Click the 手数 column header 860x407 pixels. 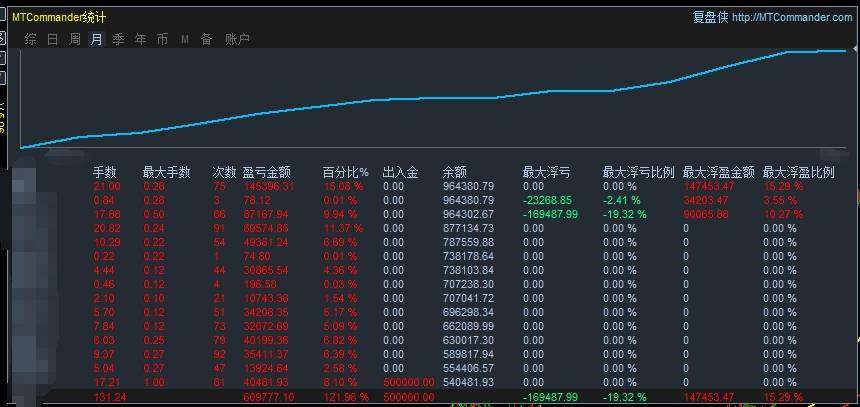105,172
